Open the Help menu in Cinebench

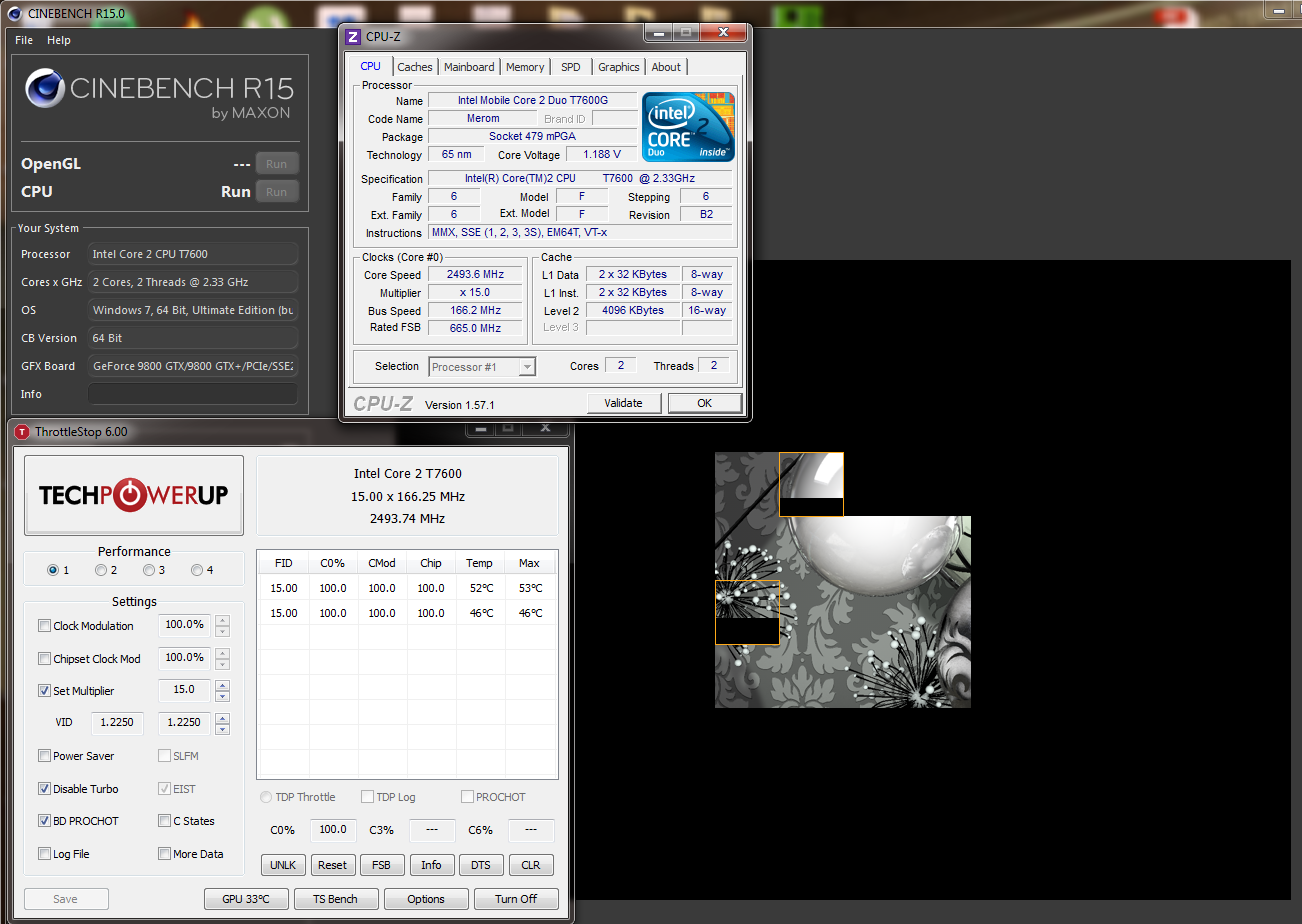click(59, 40)
